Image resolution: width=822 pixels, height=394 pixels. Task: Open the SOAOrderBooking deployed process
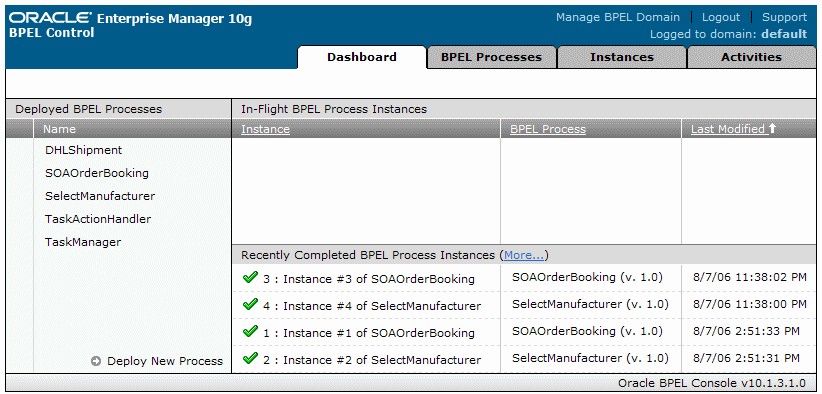97,173
